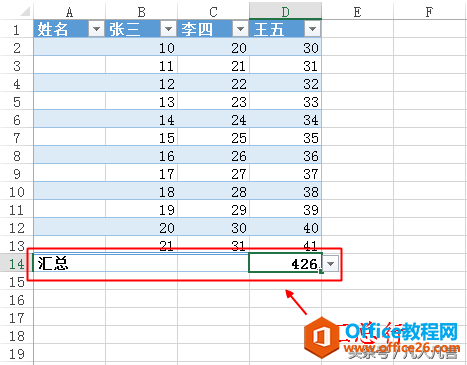
Task: Click cell C8 with value 26
Action: (213, 155)
